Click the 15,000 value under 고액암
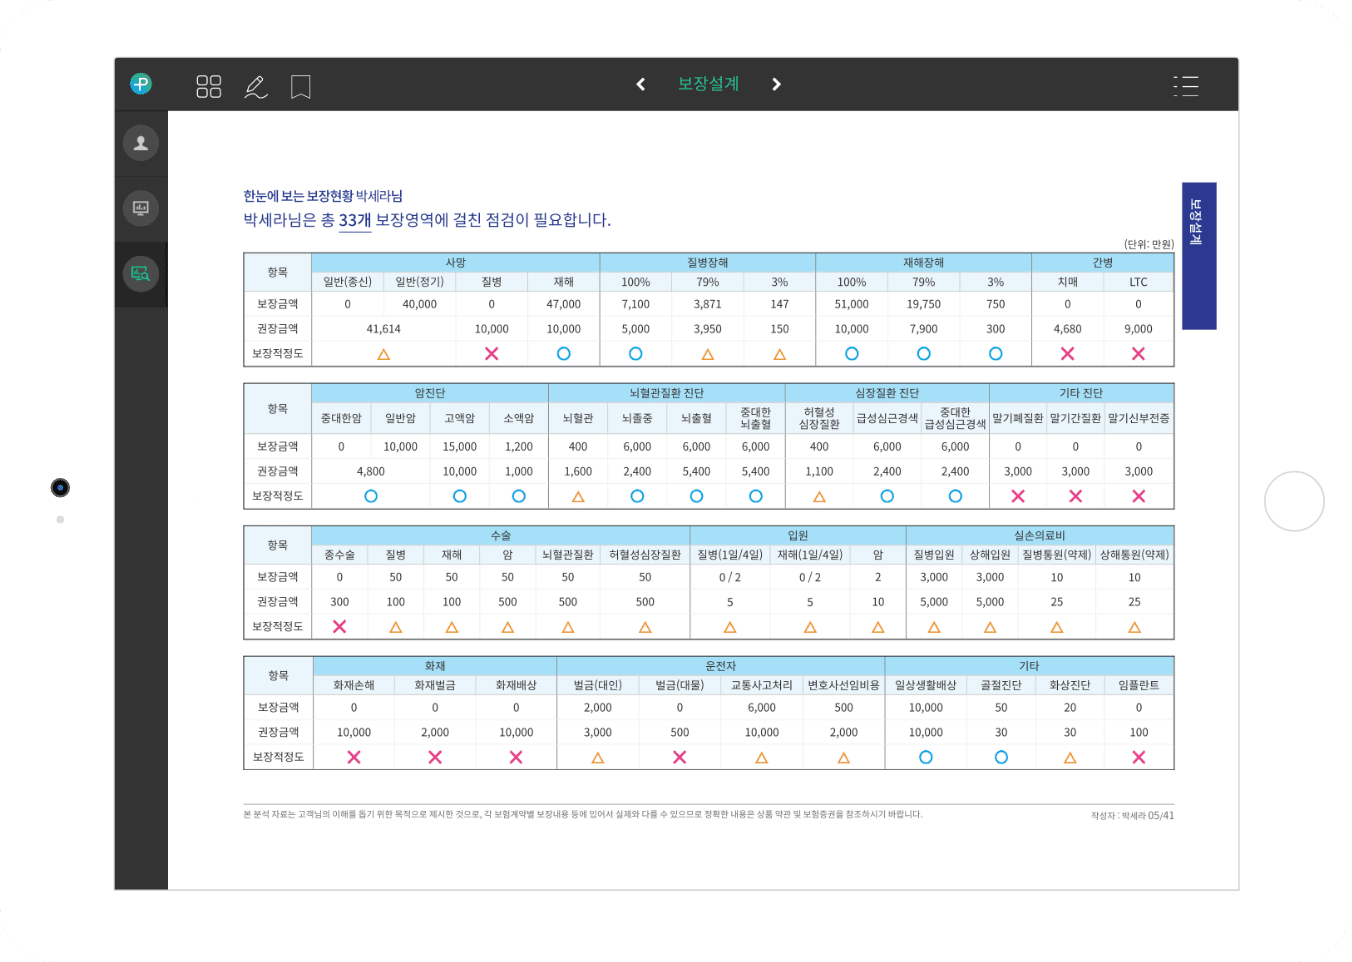The image size is (1352, 962). (459, 447)
